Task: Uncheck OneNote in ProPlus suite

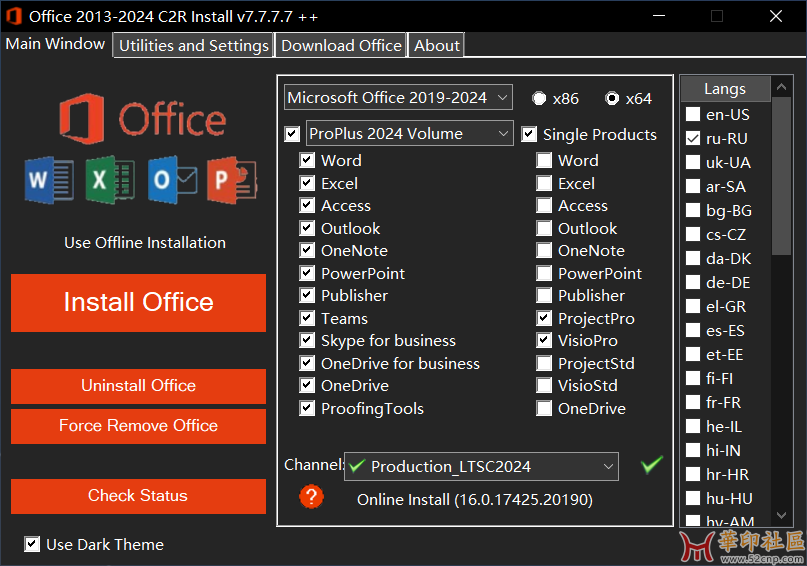Action: tap(307, 250)
